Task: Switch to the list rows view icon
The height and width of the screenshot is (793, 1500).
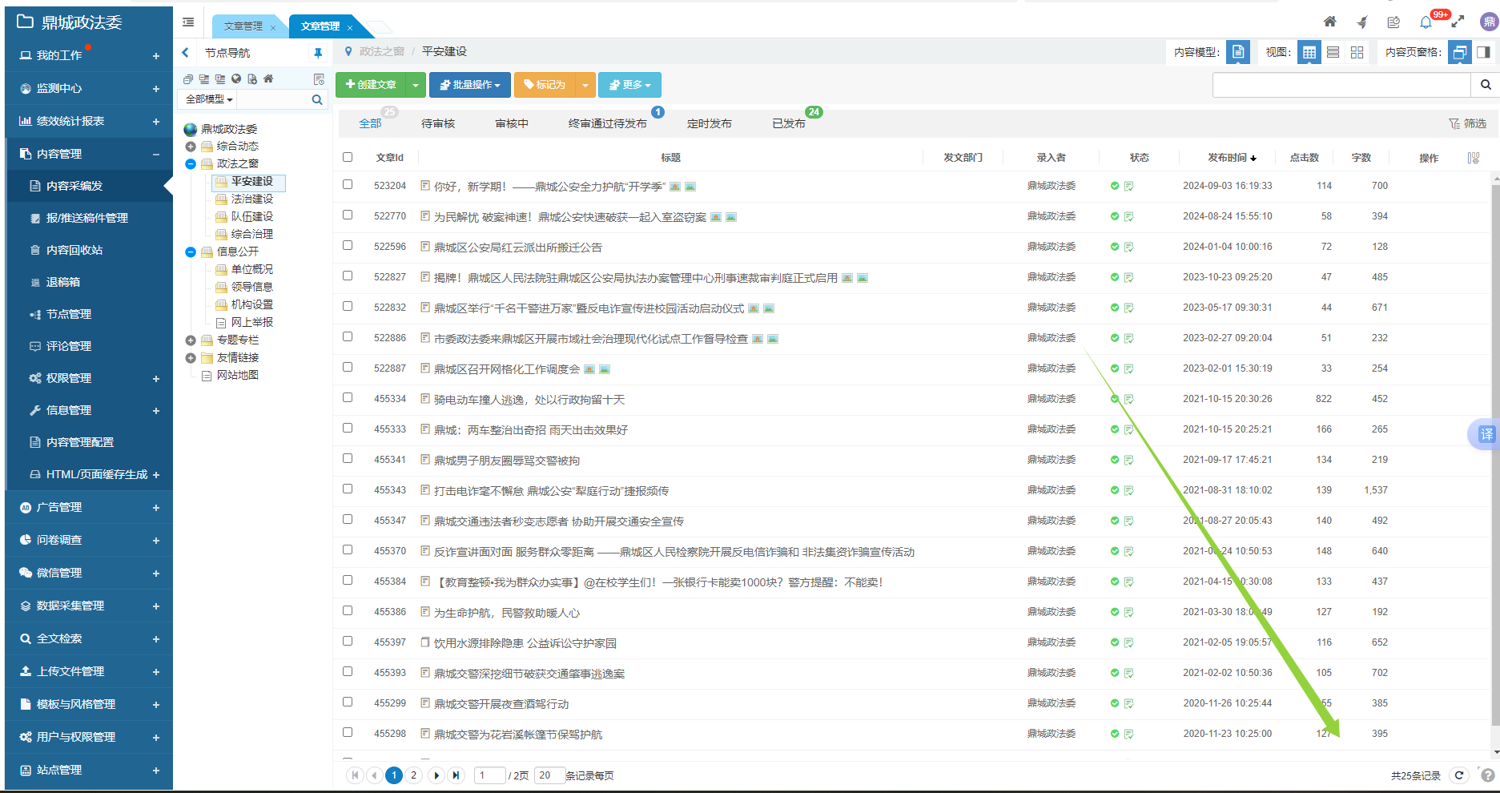Action: [1333, 52]
